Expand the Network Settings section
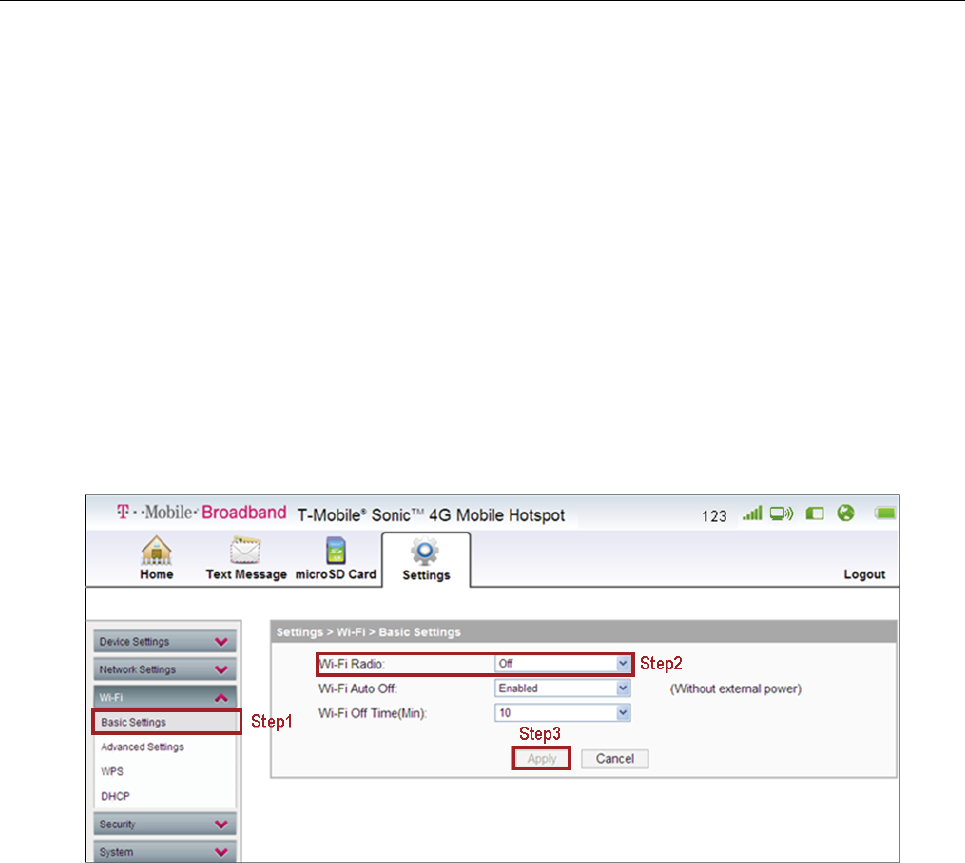This screenshot has width=965, height=863. (165, 669)
